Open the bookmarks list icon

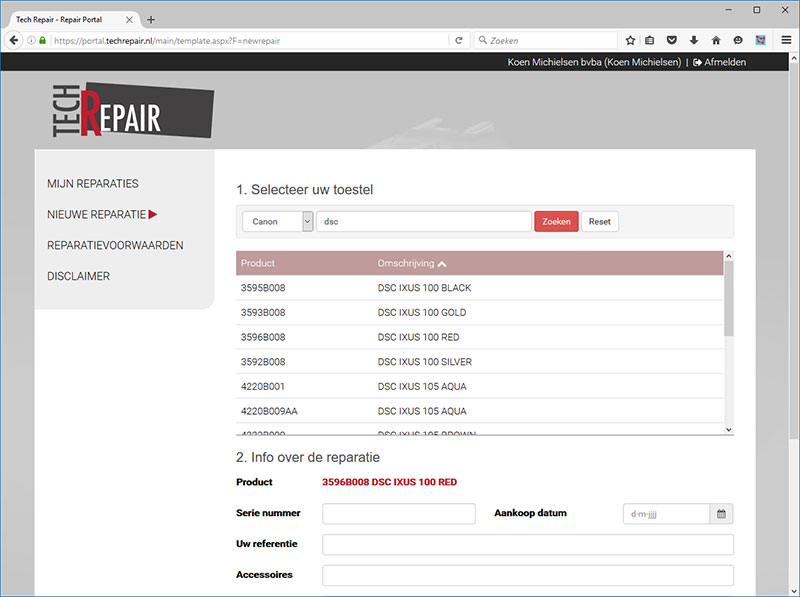pos(649,40)
